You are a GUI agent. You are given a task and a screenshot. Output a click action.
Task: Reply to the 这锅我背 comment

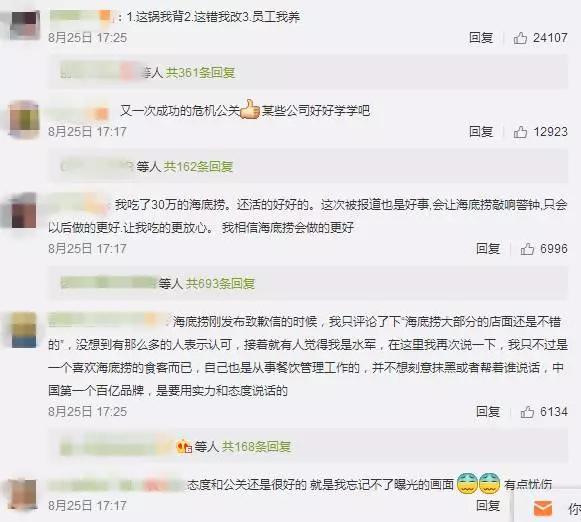pyautogui.click(x=481, y=37)
